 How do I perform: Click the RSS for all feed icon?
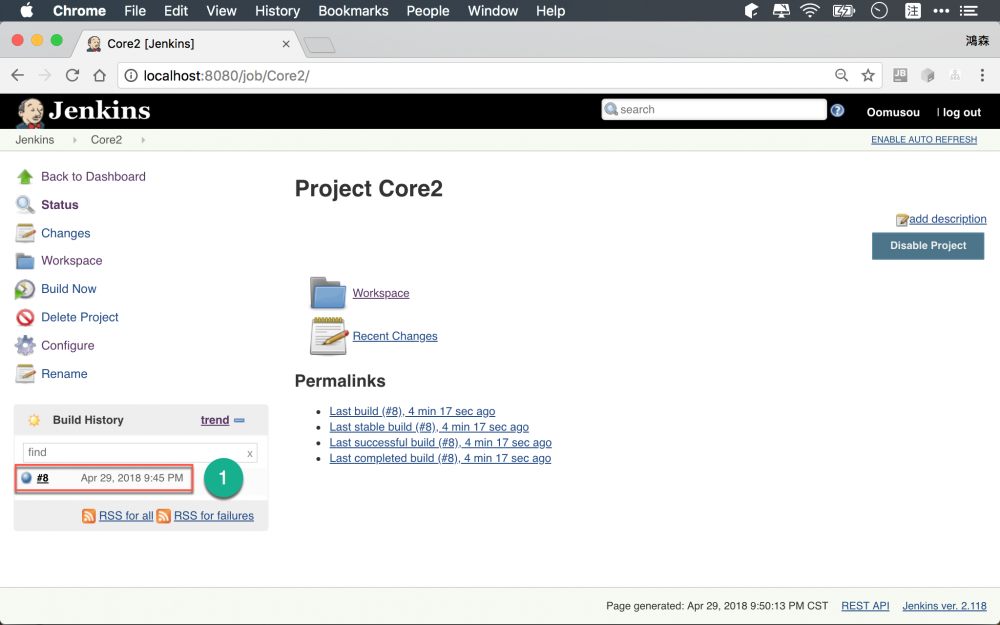click(x=90, y=515)
